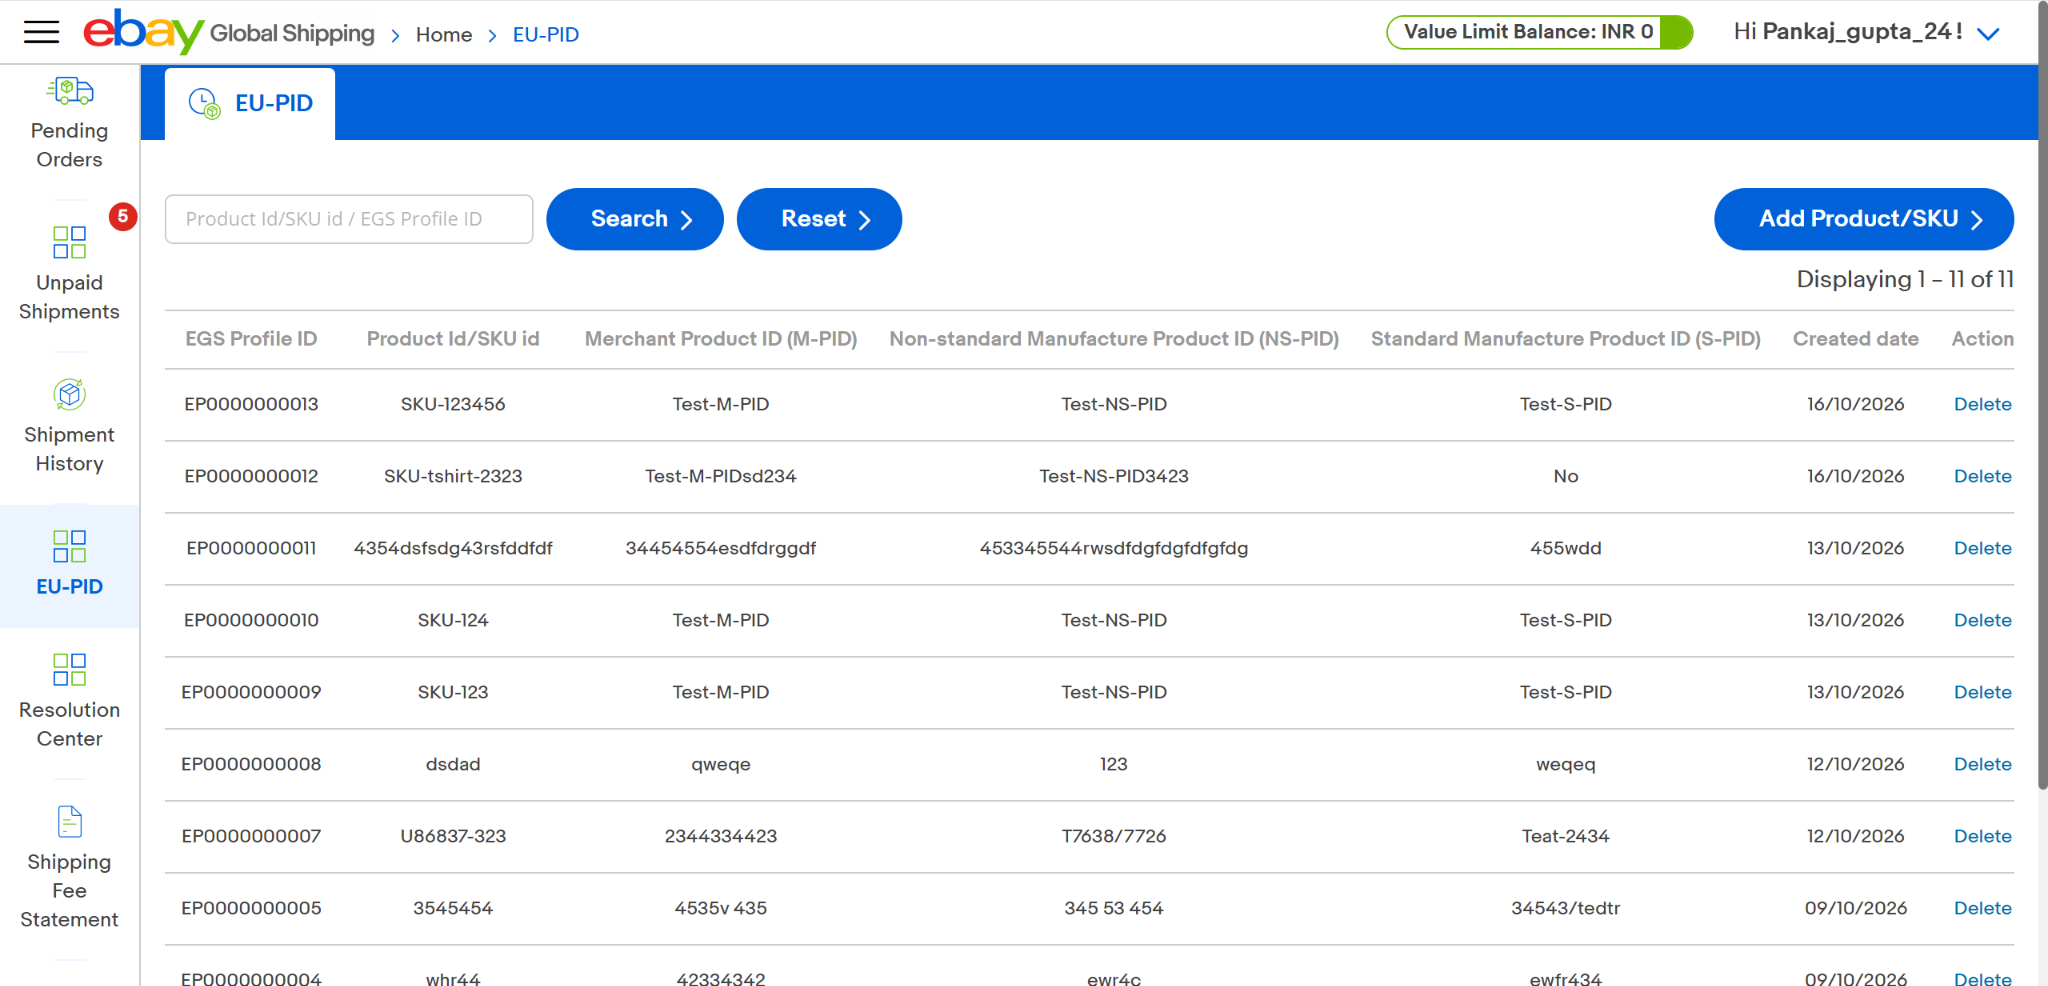The width and height of the screenshot is (2048, 986).
Task: Click the Action column header
Action: pyautogui.click(x=1982, y=339)
